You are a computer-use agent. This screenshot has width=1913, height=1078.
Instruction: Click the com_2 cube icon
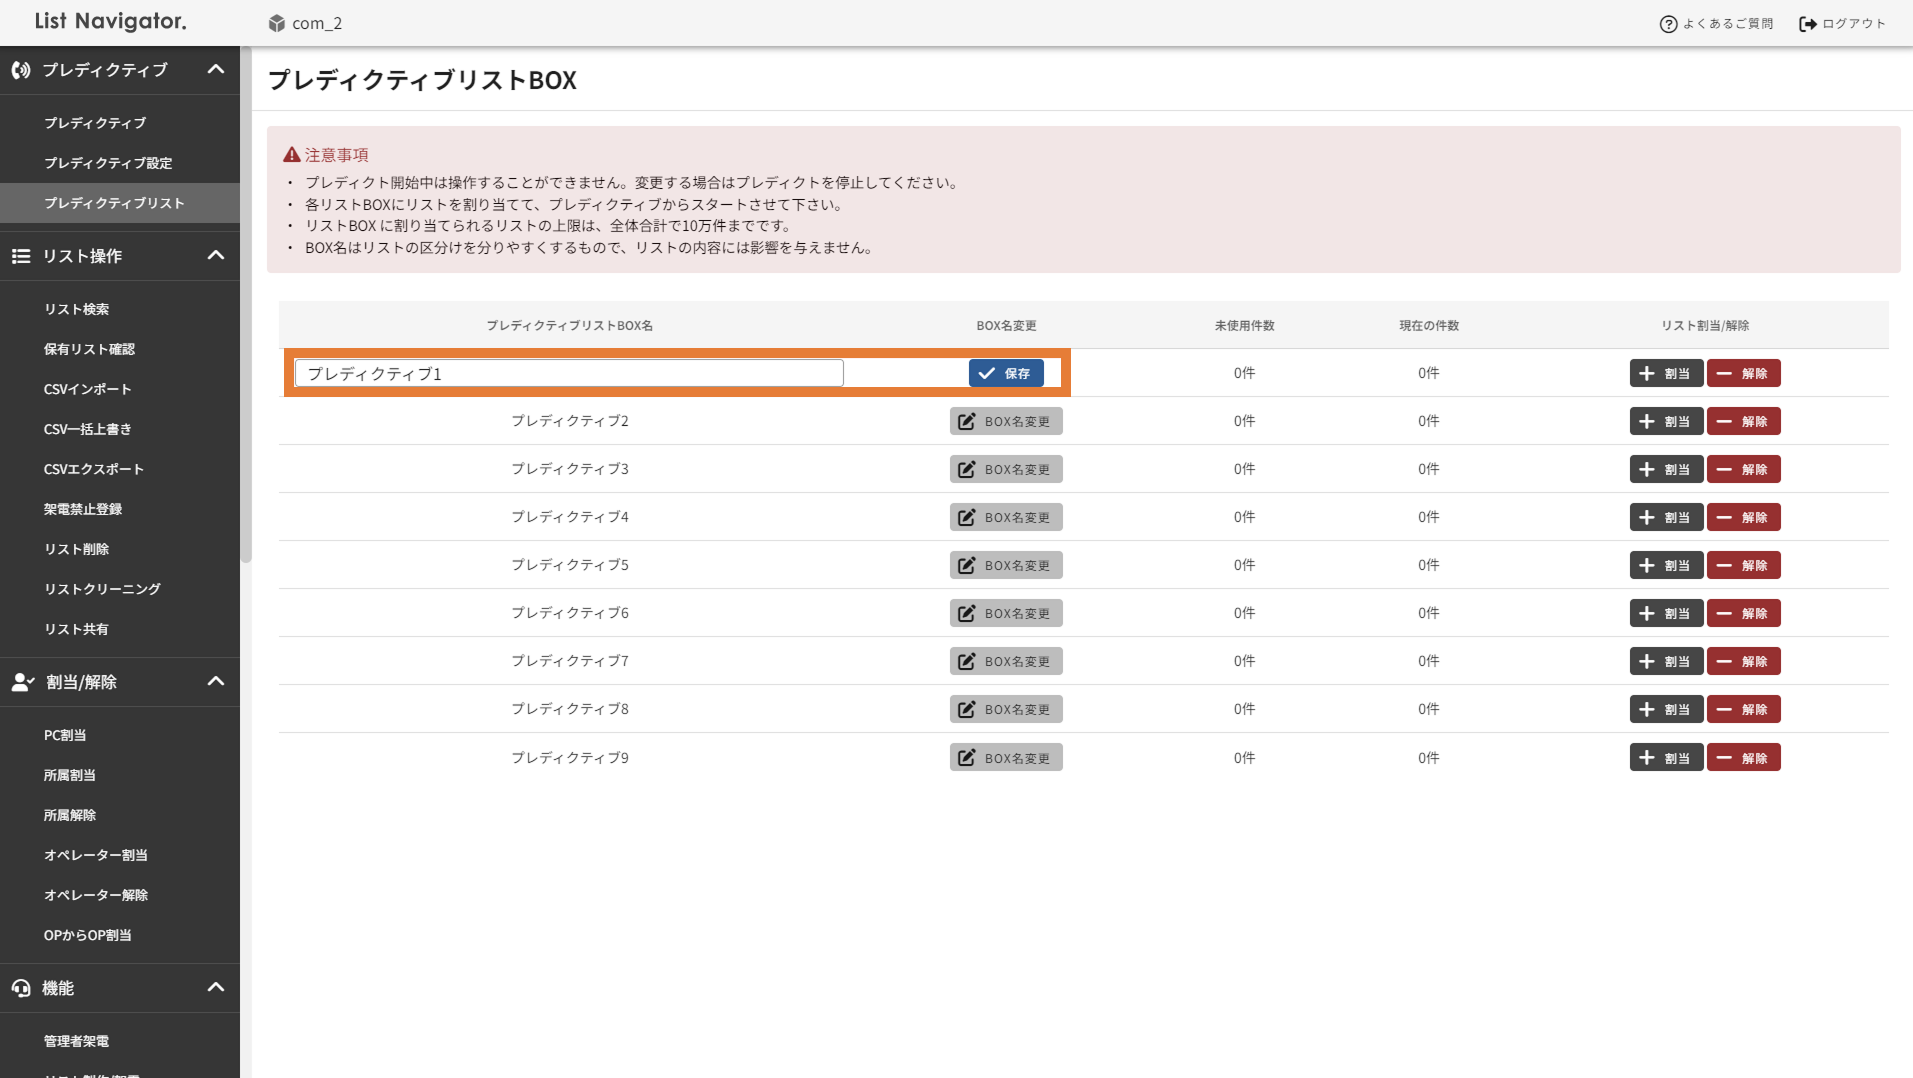[277, 23]
